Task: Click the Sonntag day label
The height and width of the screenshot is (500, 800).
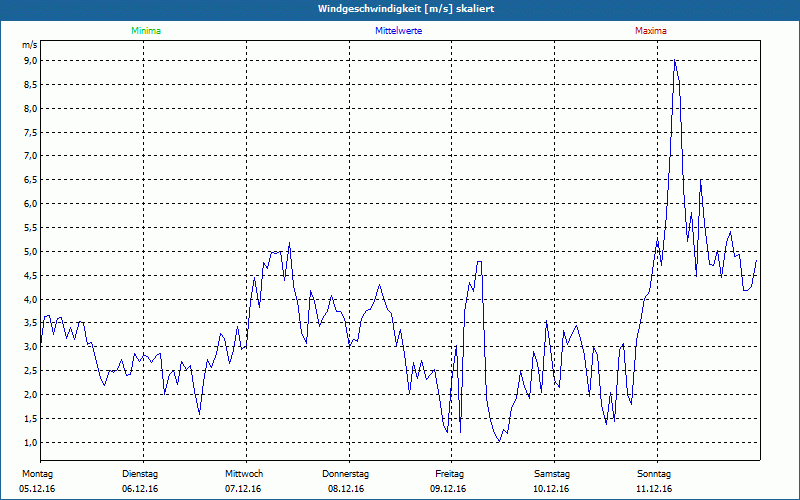Action: (x=654, y=474)
